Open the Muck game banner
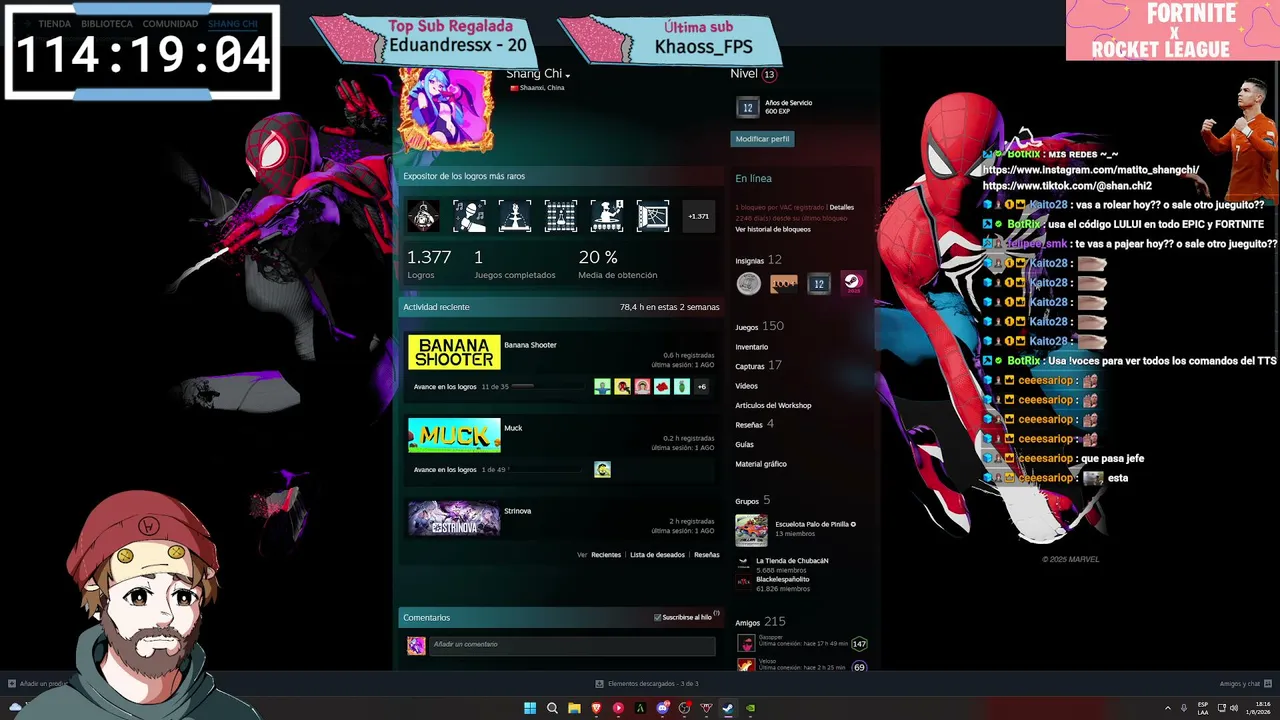This screenshot has height=720, width=1280. 454,435
